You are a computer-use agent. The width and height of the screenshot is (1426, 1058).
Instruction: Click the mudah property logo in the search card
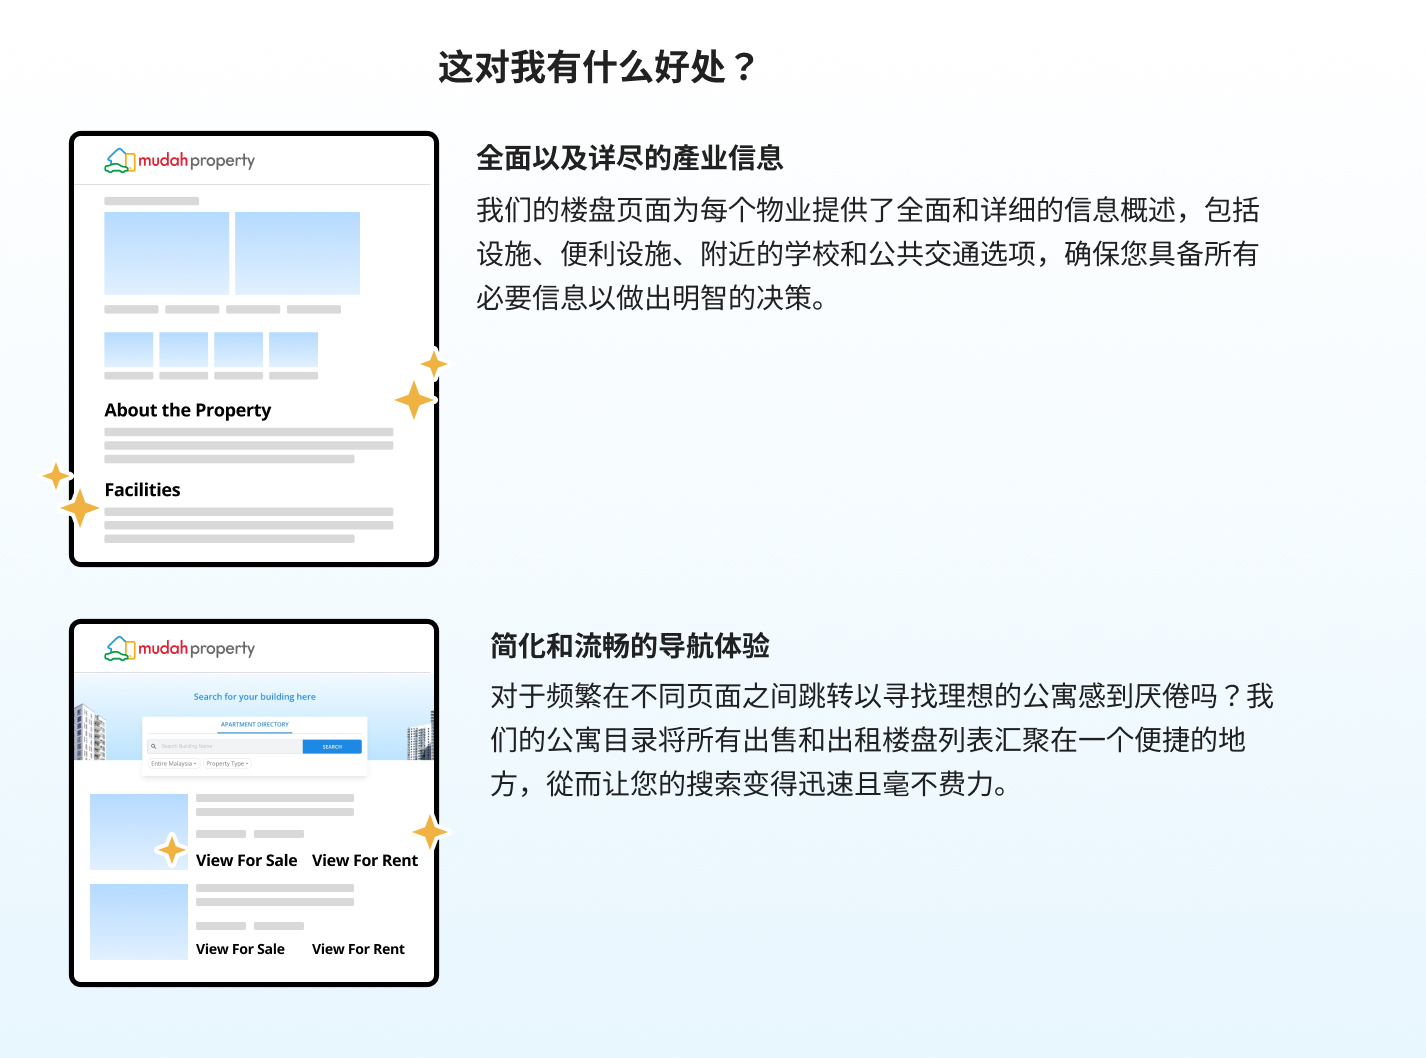click(x=180, y=648)
